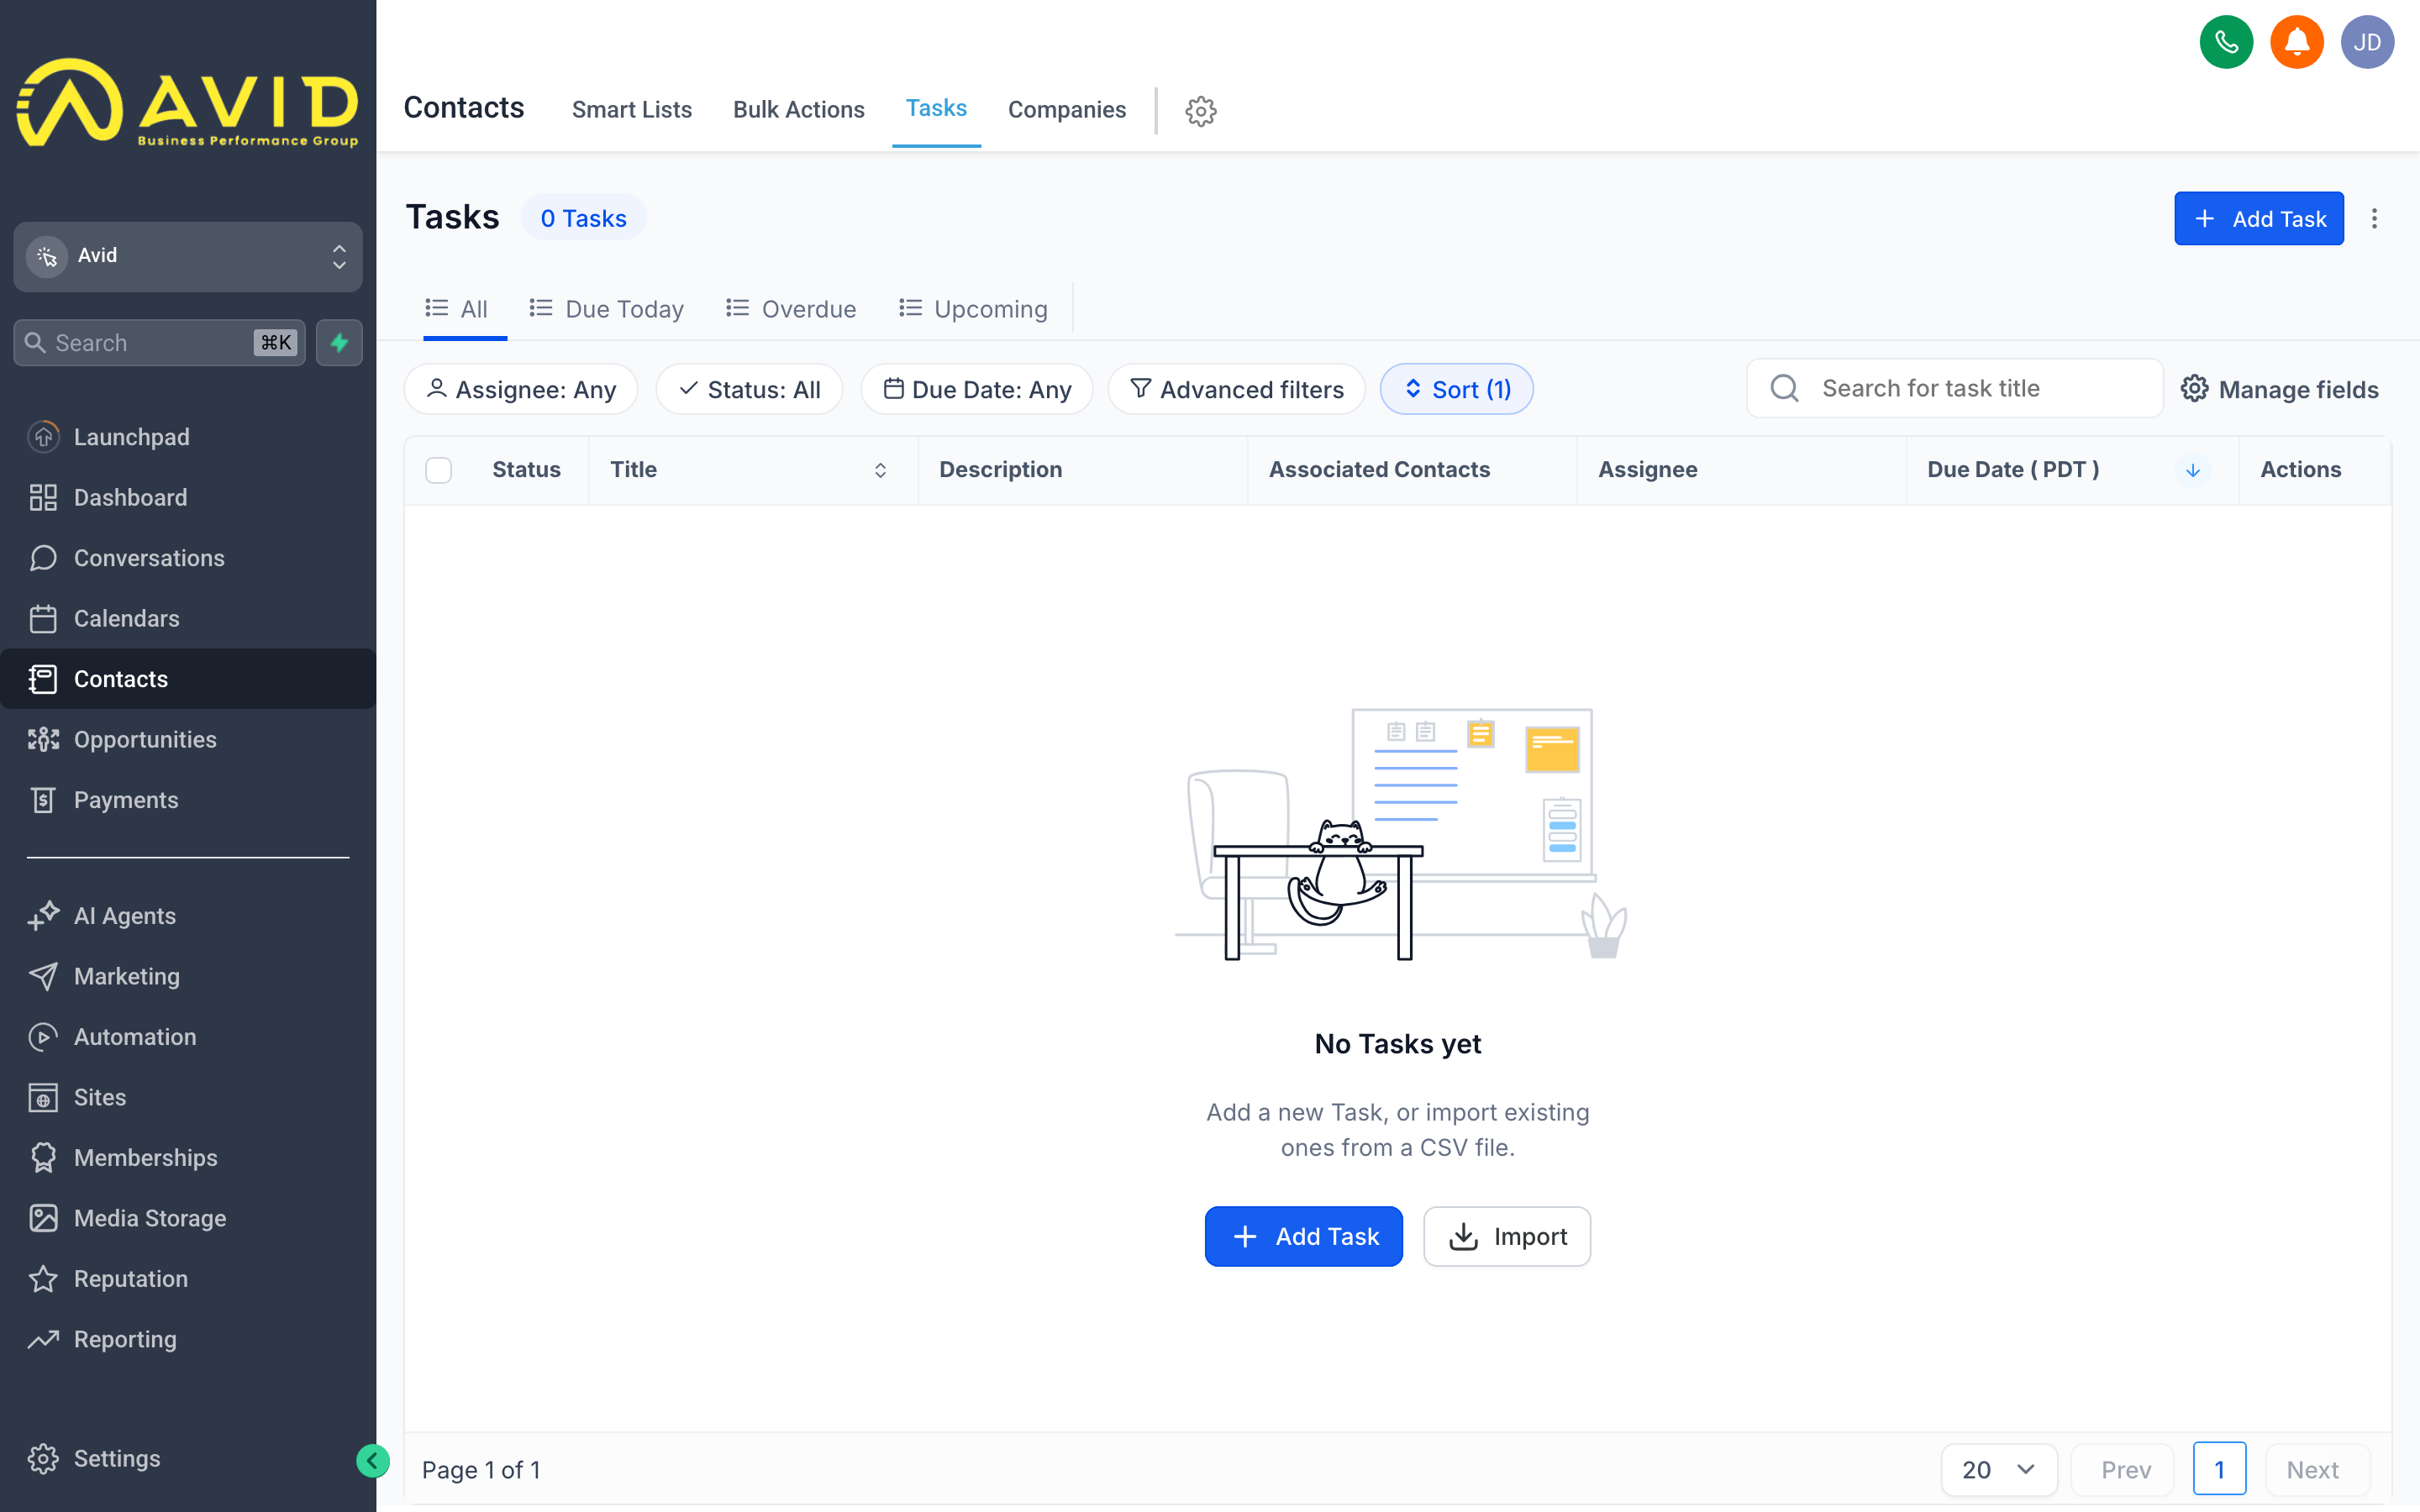Open the Due Date: Any filter

pyautogui.click(x=977, y=389)
